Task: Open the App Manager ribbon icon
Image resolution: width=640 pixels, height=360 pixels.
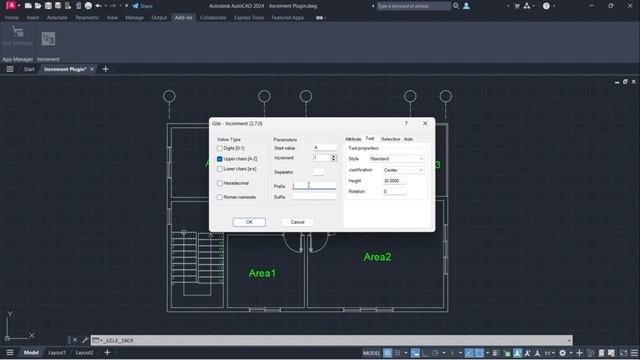Action: 18,36
